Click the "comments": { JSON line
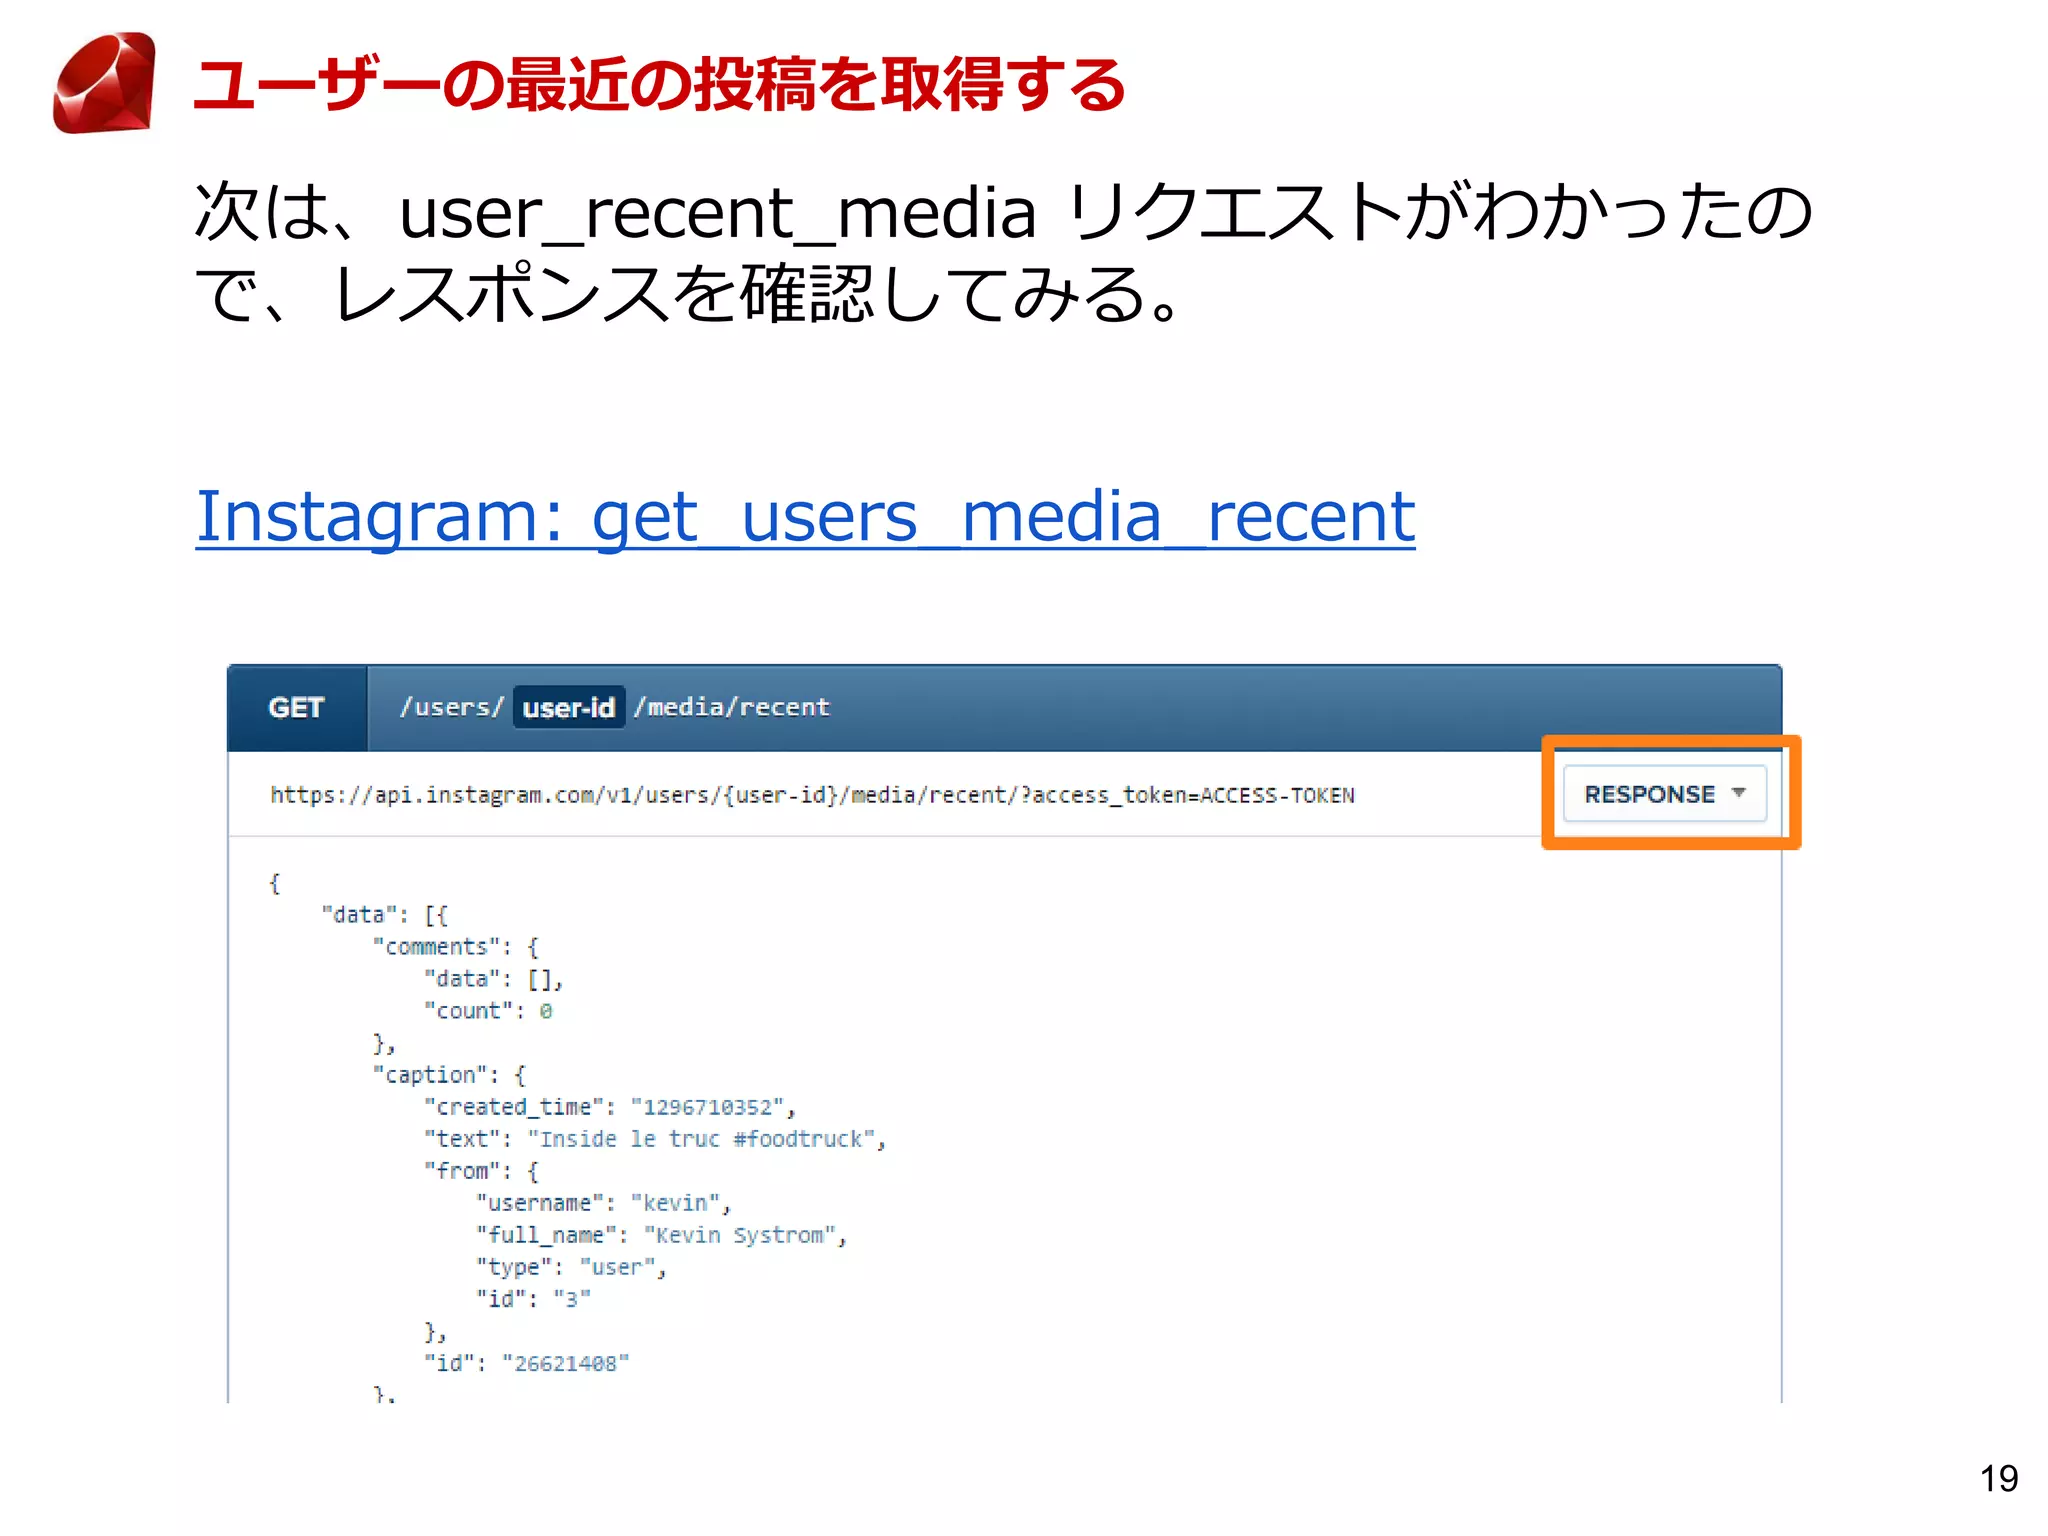Image resolution: width=2048 pixels, height=1536 pixels. coord(456,947)
